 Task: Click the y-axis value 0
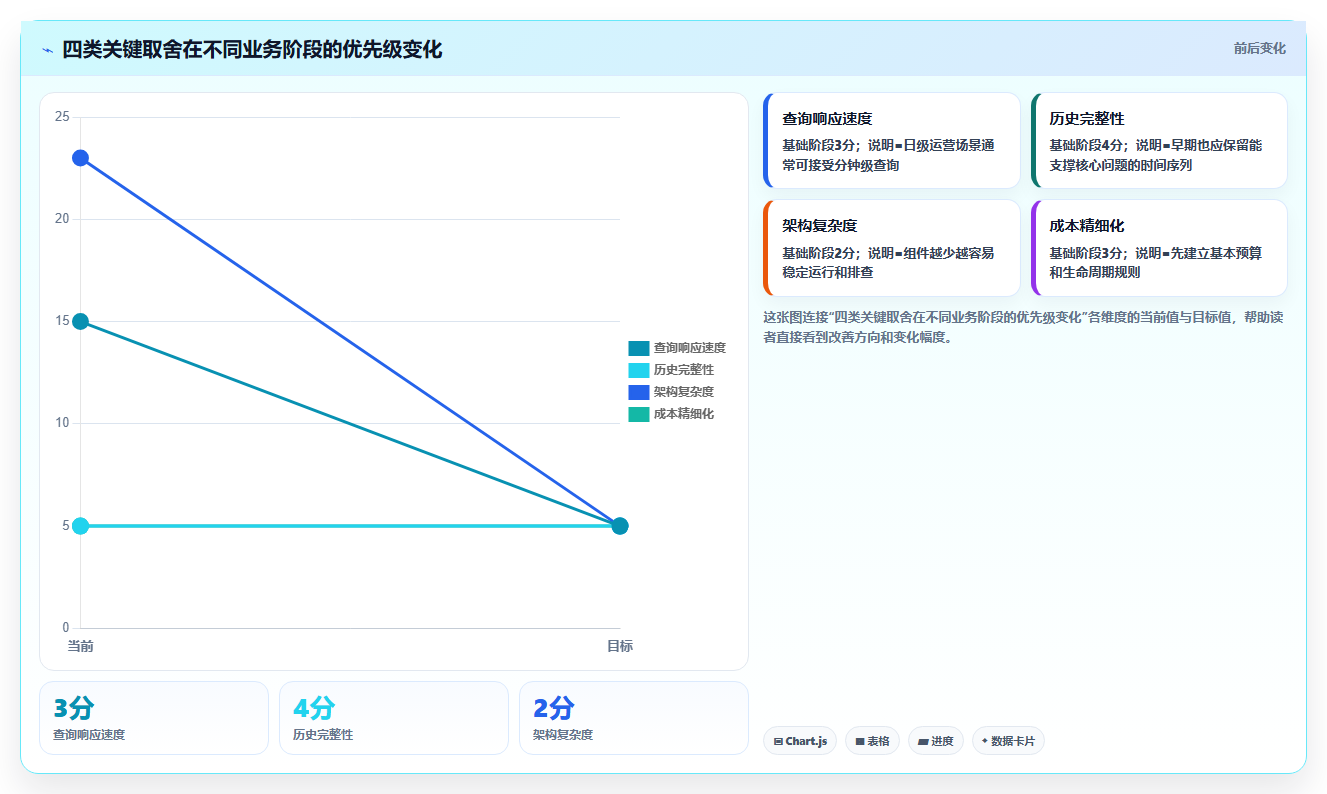[66, 628]
